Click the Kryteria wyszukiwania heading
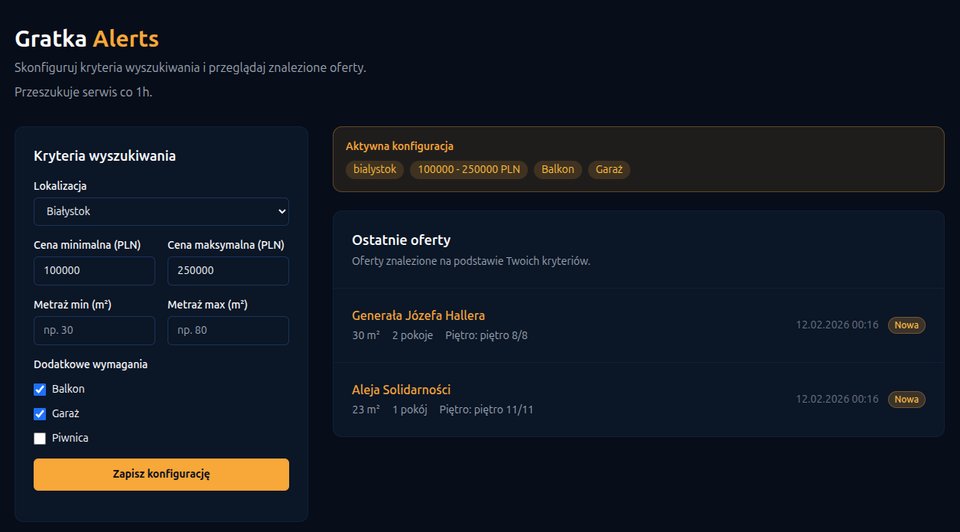 (105, 156)
